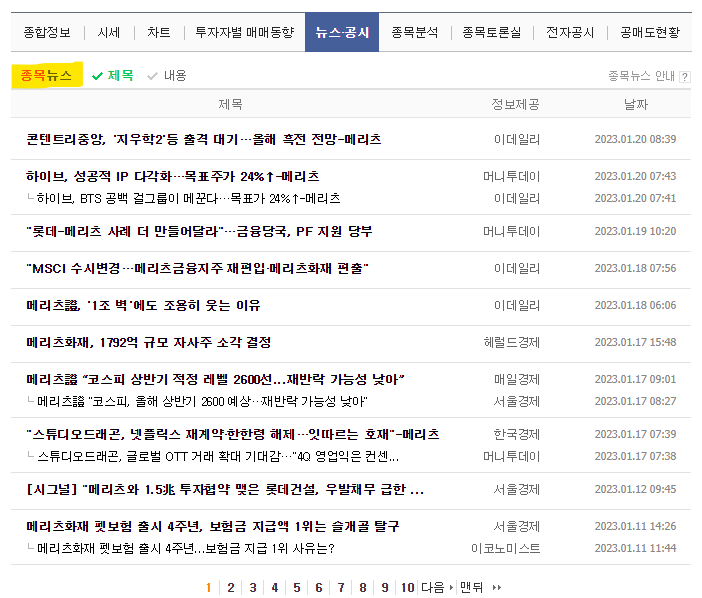Open 하이브 성공적 IP 다각화 article
Image resolution: width=702 pixels, height=598 pixels.
pyautogui.click(x=172, y=176)
